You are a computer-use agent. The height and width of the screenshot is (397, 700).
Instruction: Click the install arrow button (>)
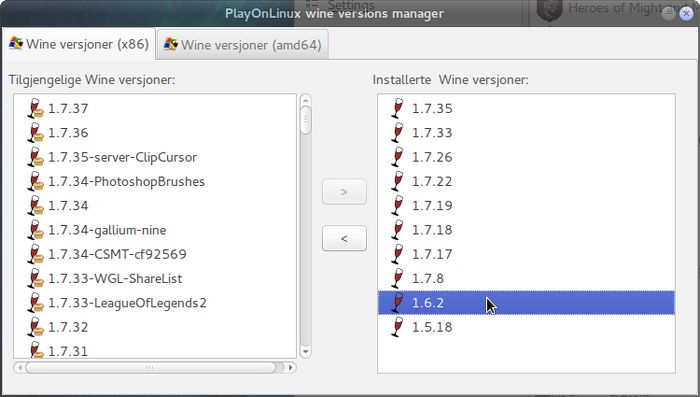click(344, 192)
